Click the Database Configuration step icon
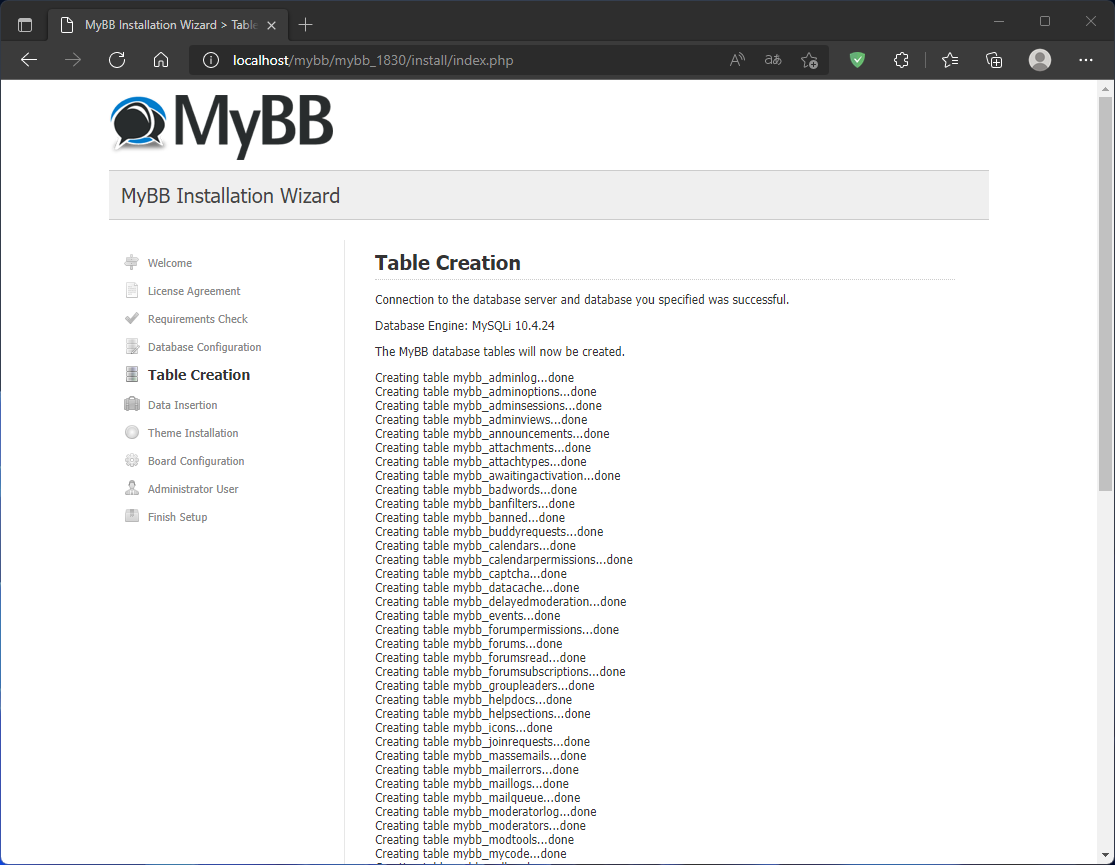 [x=132, y=346]
